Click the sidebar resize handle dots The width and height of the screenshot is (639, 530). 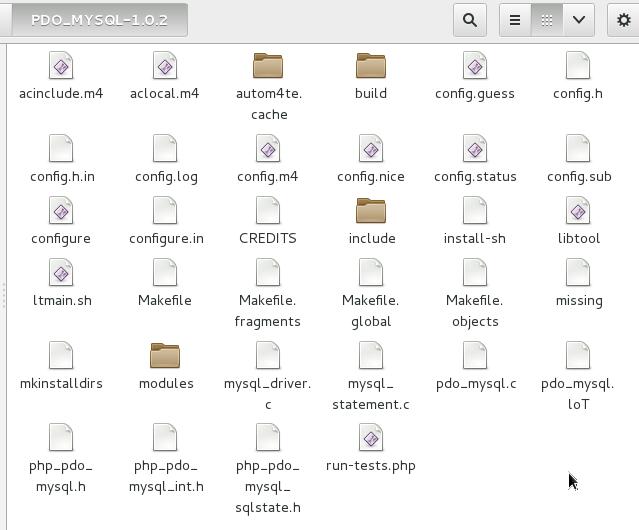[x=4, y=294]
